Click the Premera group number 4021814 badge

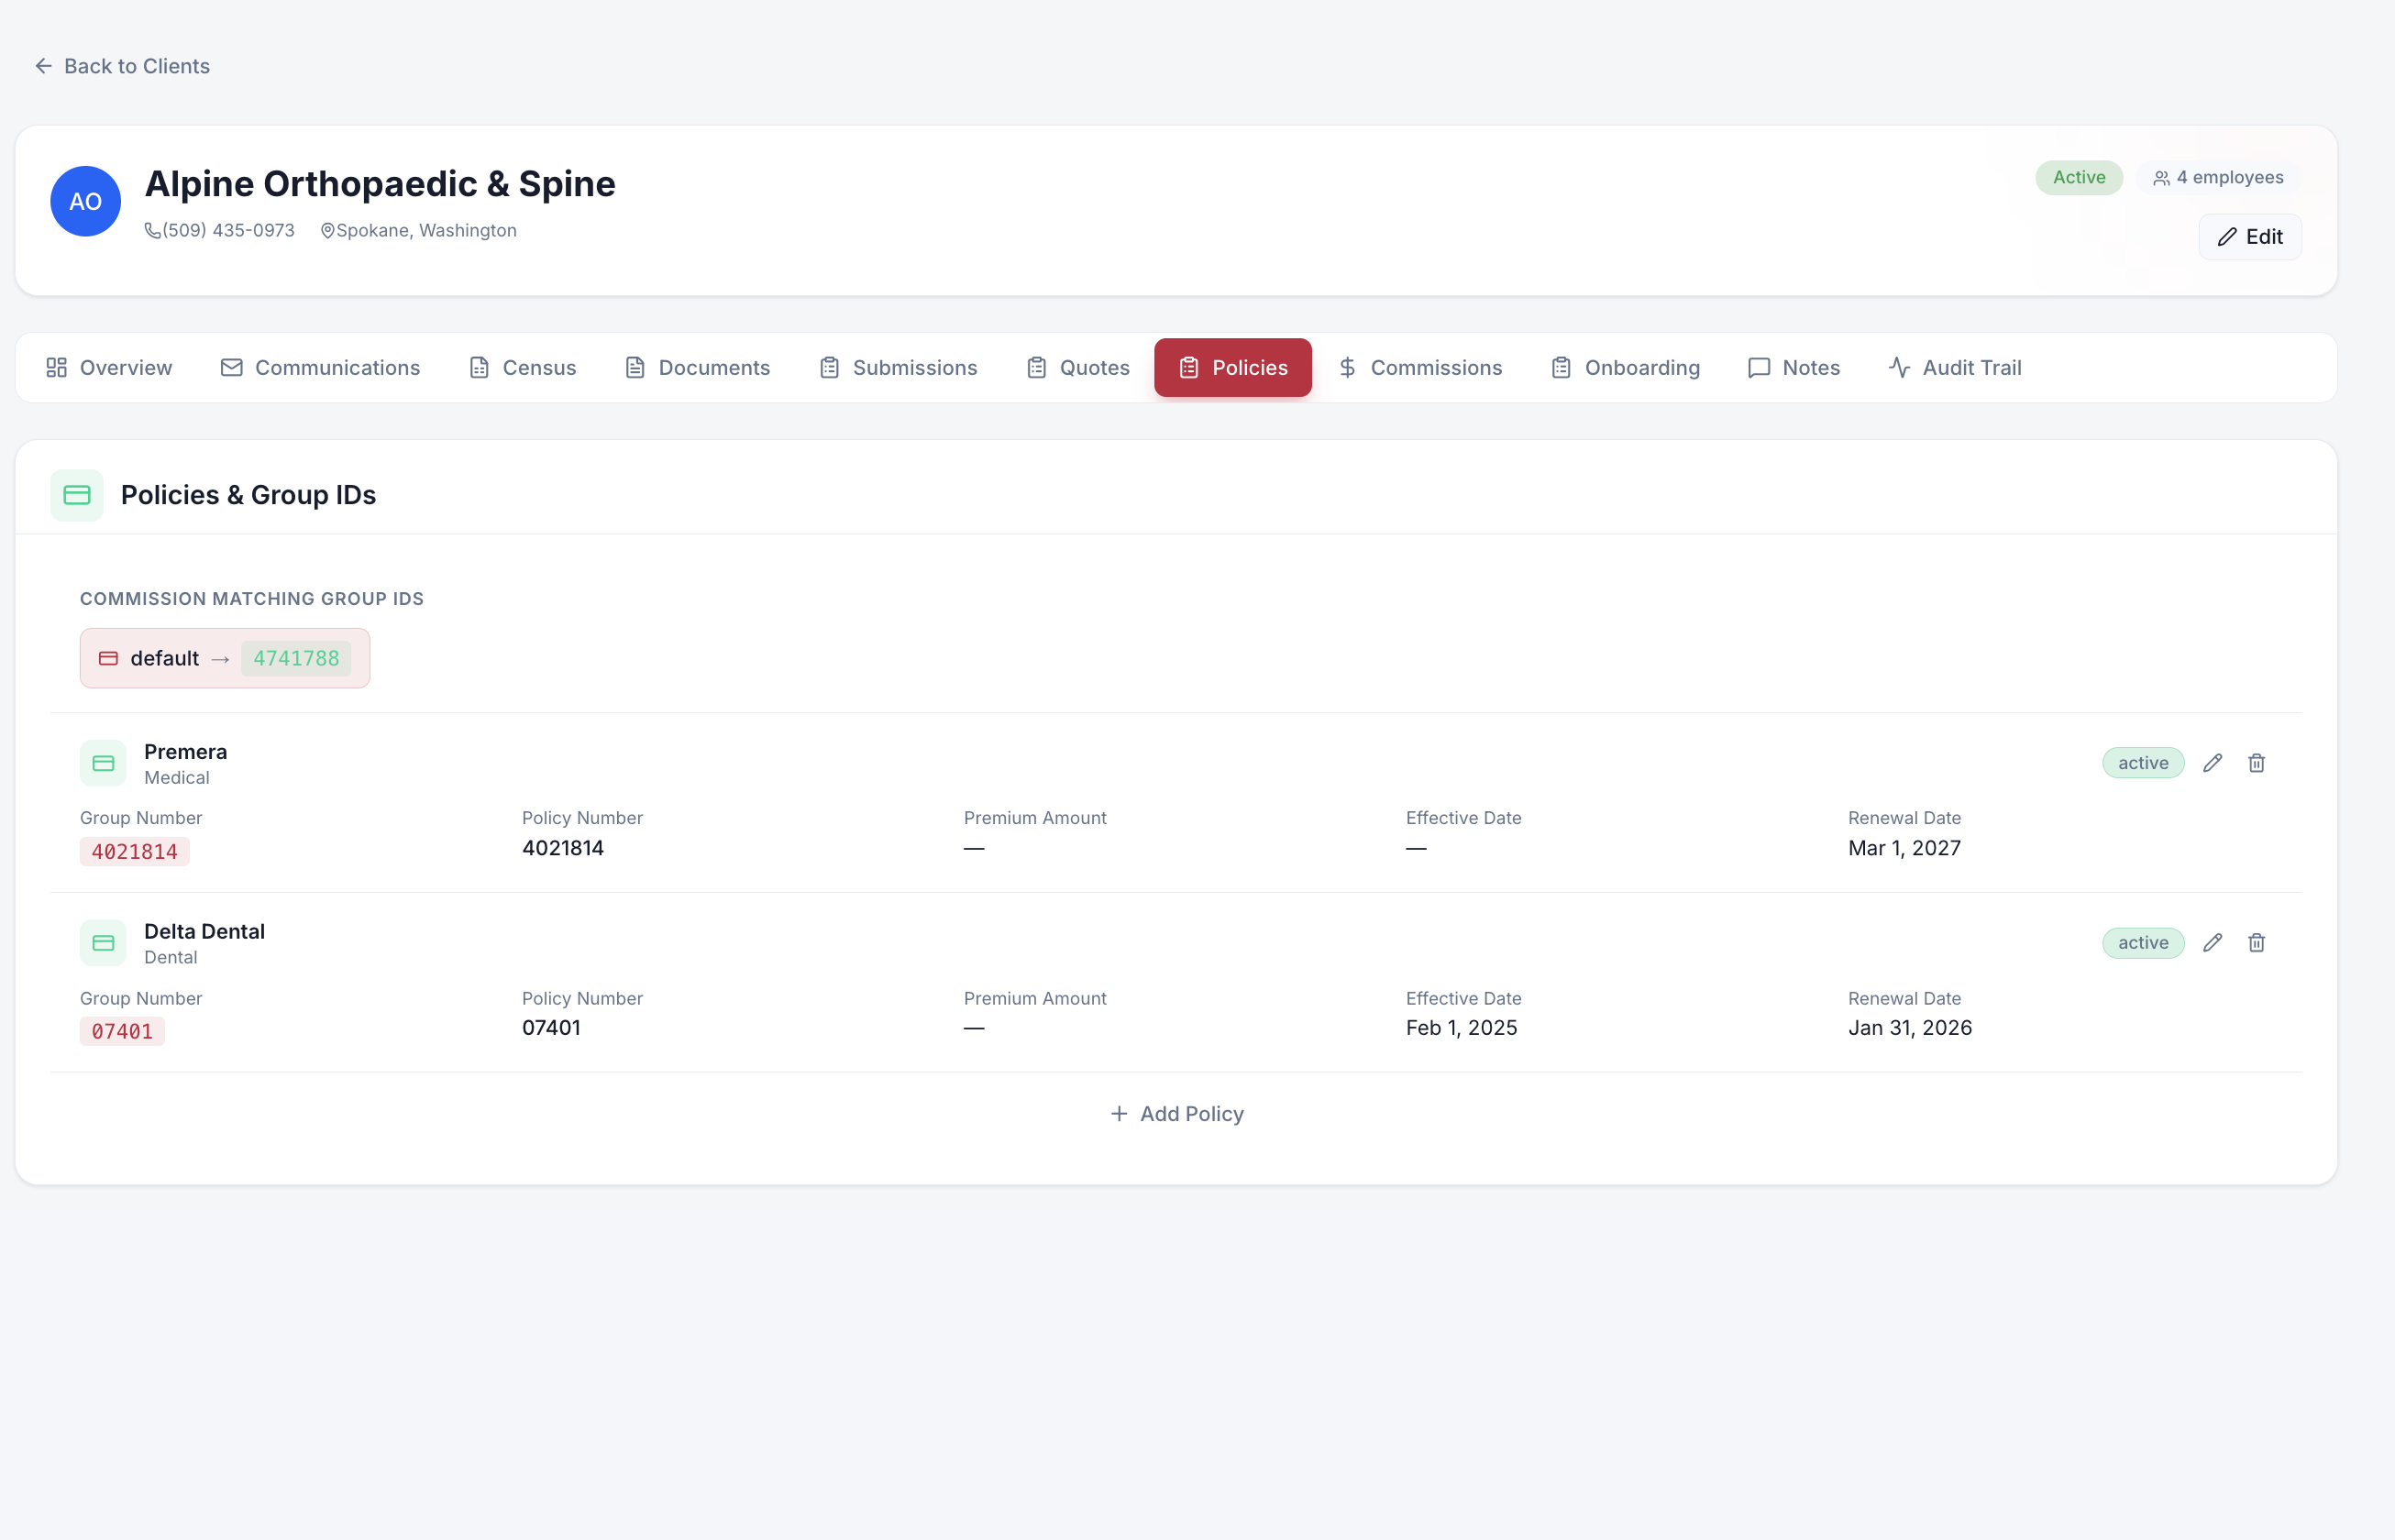tap(135, 852)
